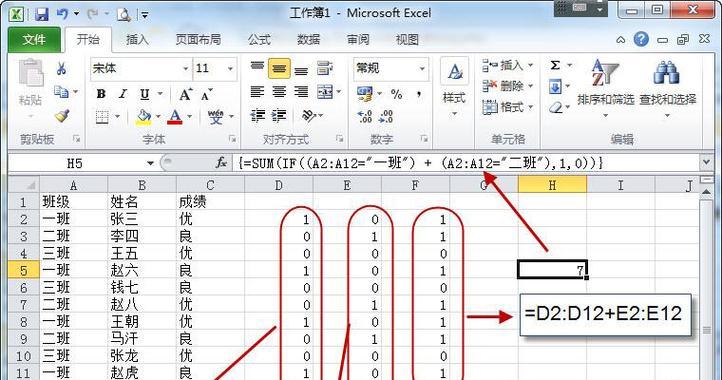
Task: Cut selection with the scissors icon
Action: click(x=61, y=69)
